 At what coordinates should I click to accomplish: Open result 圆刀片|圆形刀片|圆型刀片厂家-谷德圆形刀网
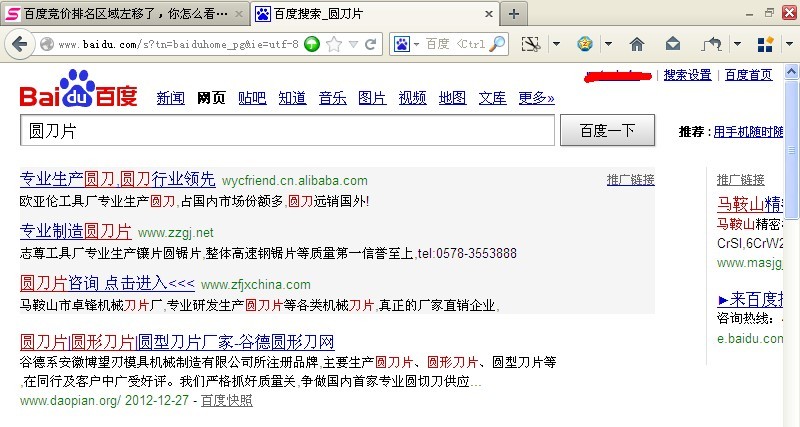(177, 341)
